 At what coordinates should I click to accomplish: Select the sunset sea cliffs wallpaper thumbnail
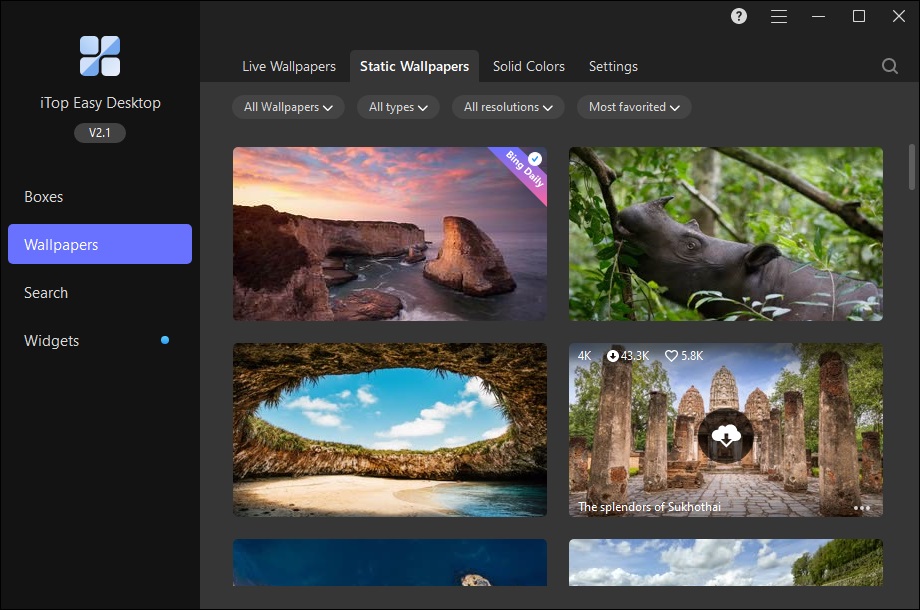(x=390, y=234)
